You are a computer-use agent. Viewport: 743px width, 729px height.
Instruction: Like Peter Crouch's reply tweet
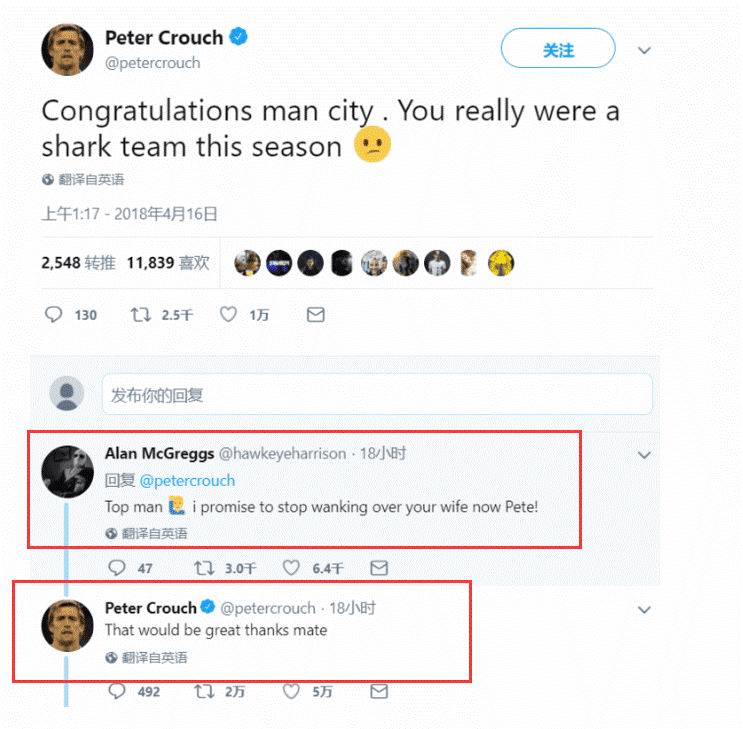[x=291, y=691]
